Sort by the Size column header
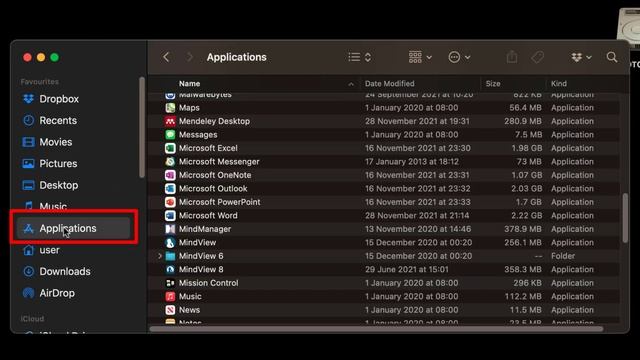 [493, 84]
